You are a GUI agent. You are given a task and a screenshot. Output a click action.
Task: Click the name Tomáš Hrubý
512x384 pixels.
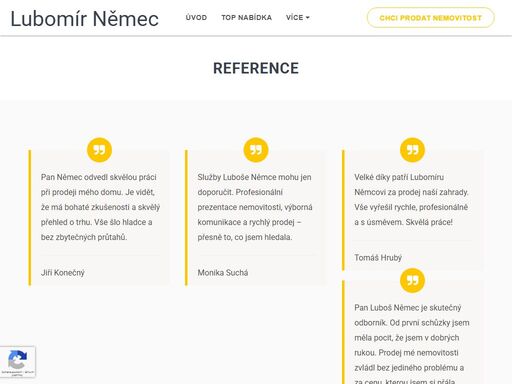[x=378, y=258]
